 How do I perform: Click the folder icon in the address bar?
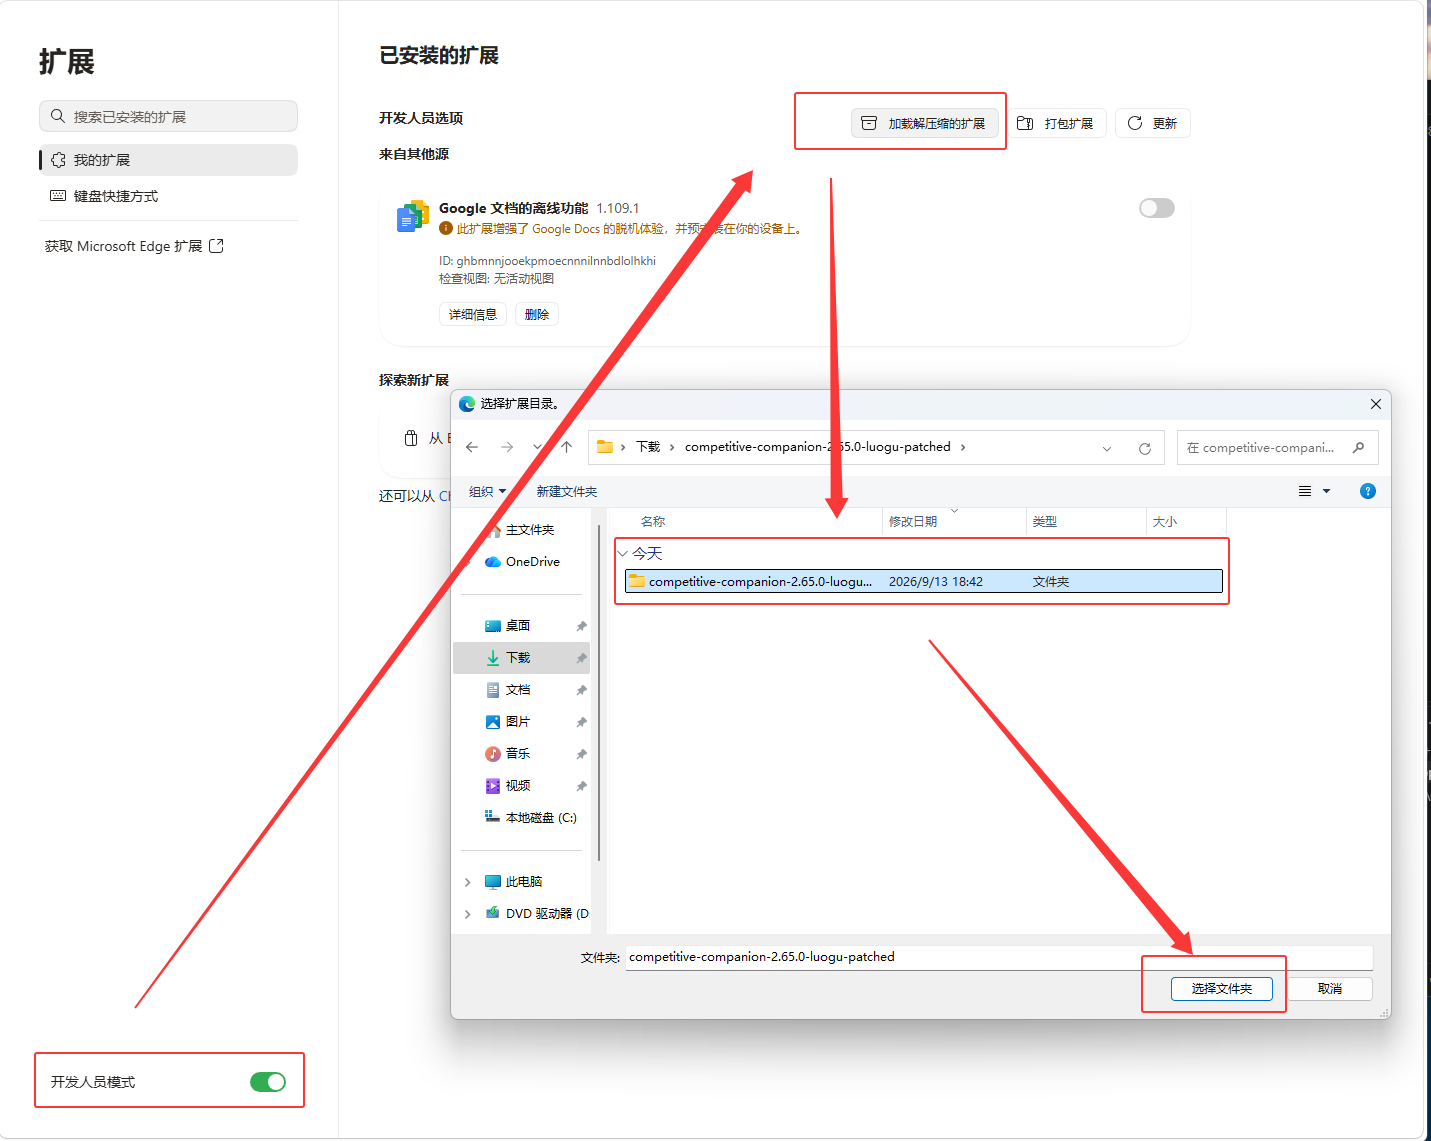(x=605, y=447)
